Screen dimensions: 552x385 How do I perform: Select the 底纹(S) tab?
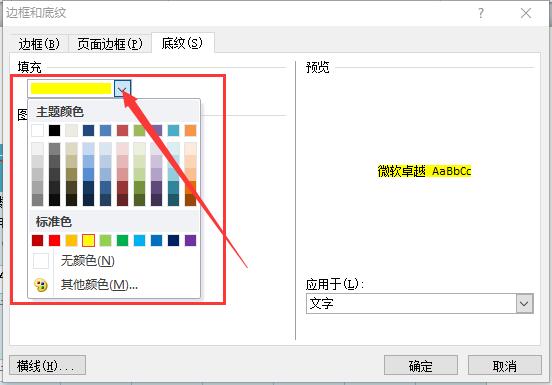pyautogui.click(x=182, y=43)
